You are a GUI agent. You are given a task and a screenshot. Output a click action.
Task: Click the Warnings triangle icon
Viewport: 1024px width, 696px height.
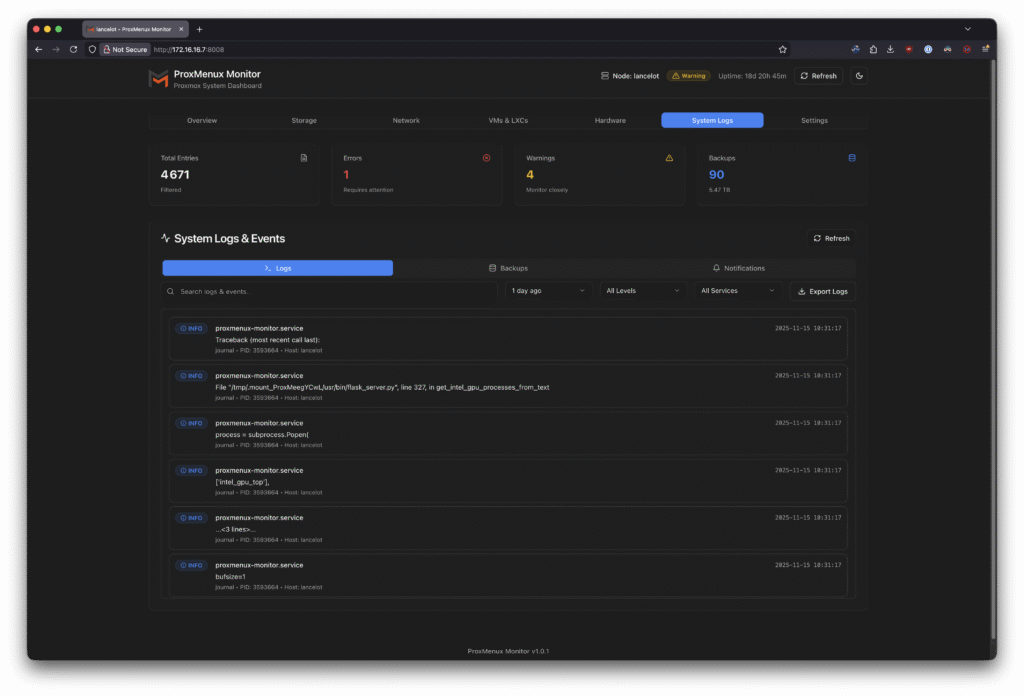coord(669,158)
